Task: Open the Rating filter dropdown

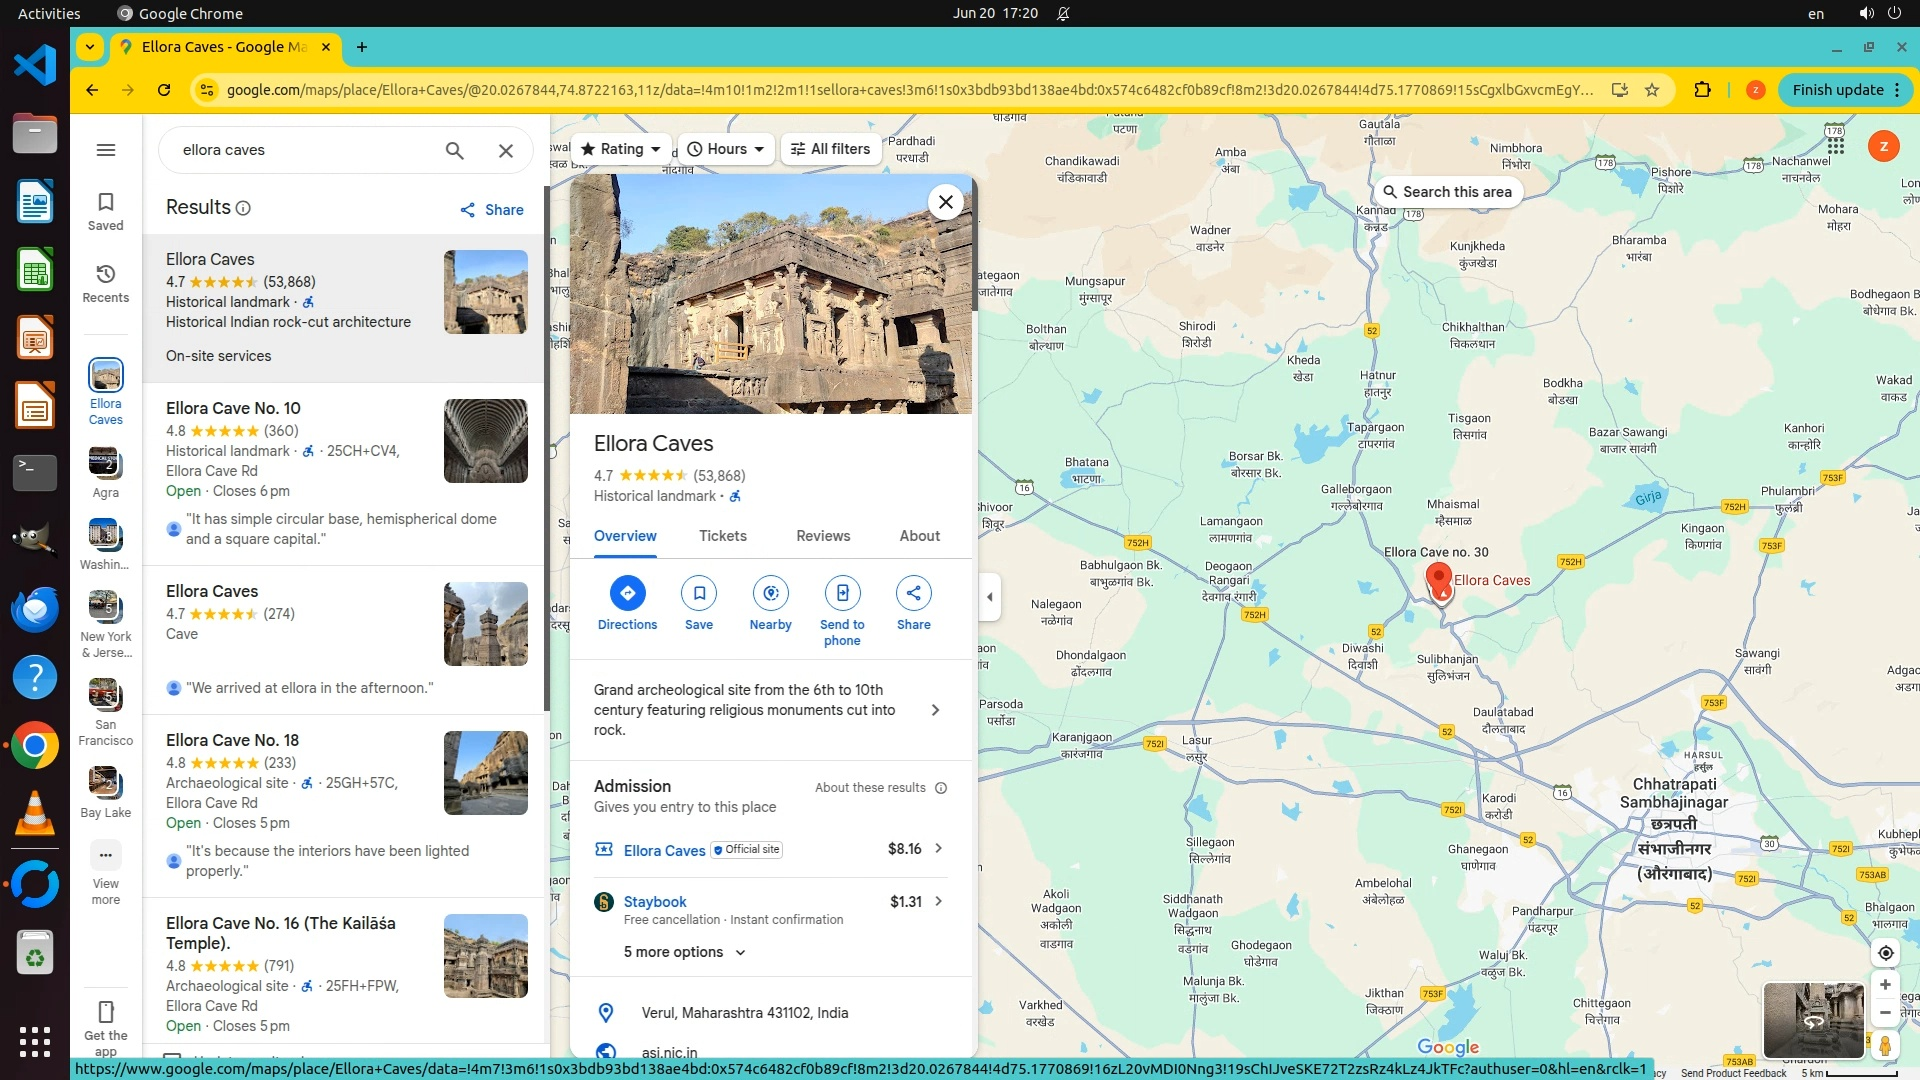Action: pos(621,149)
